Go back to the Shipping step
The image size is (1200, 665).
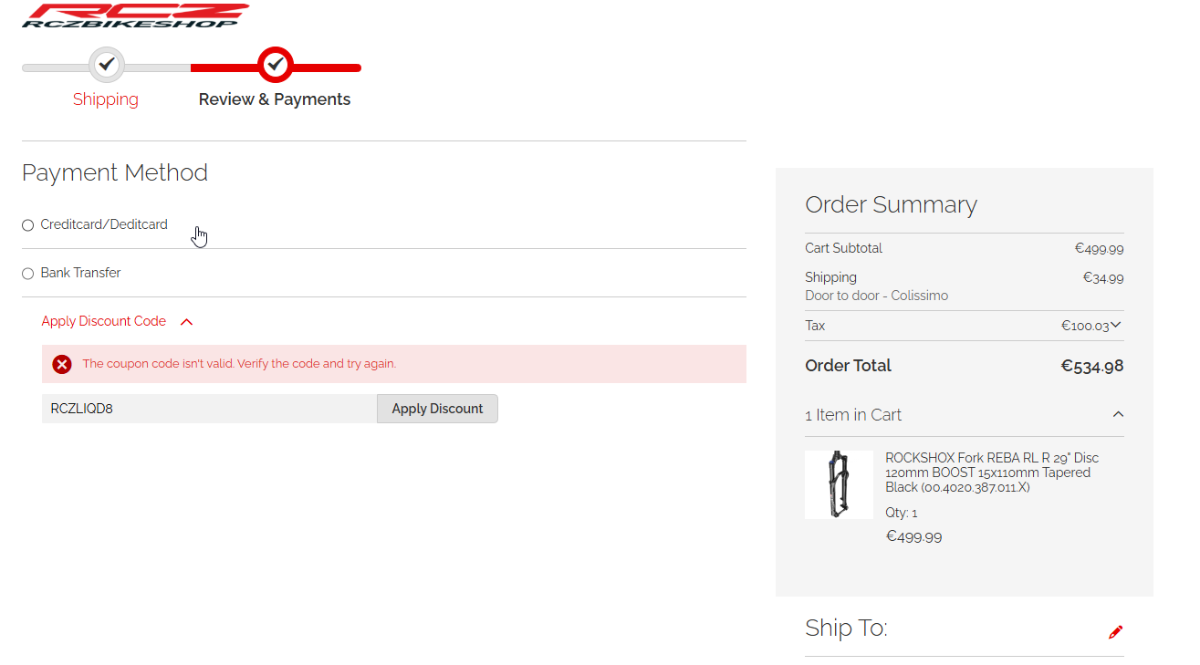[105, 100]
